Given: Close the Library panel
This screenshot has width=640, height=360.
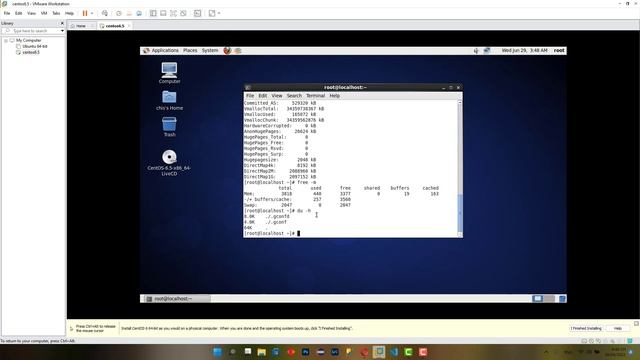Looking at the screenshot, I should [62, 23].
